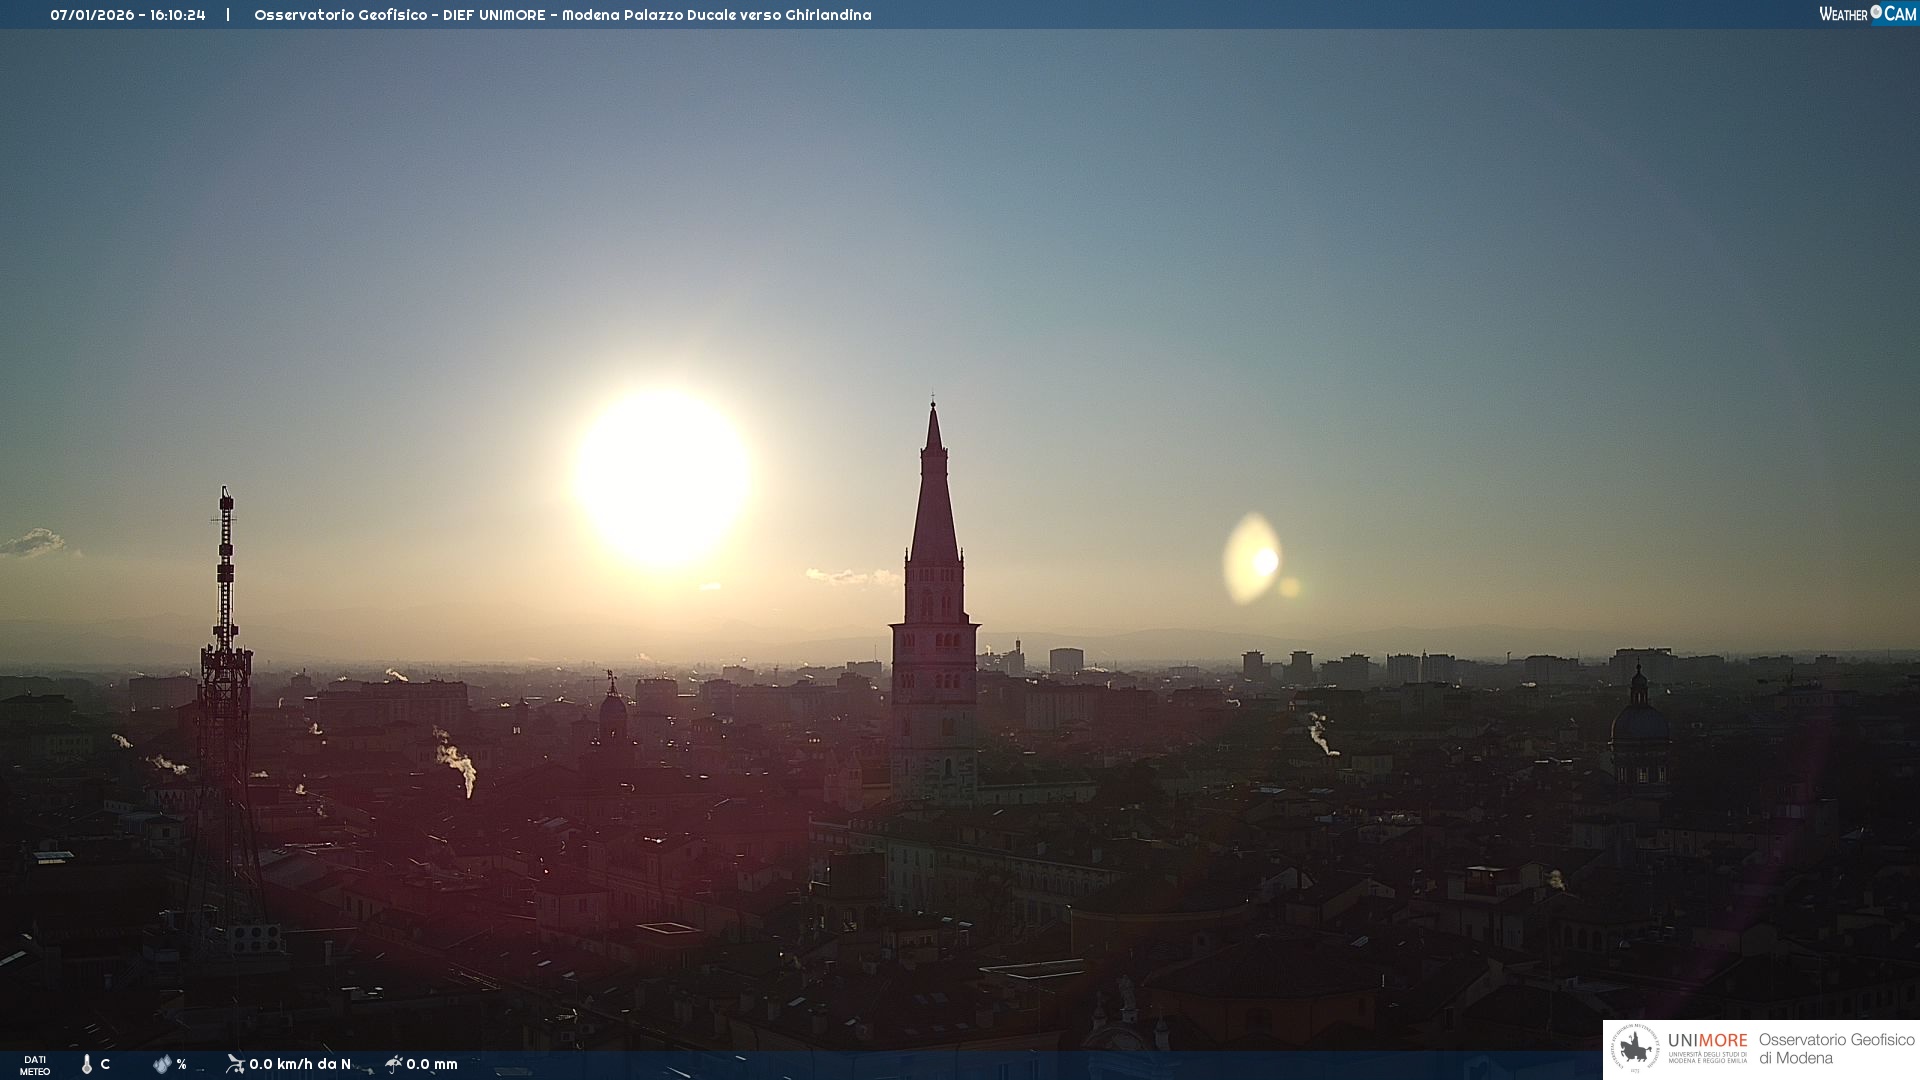Click the 0.0 mm rainfall reading
This screenshot has height=1080, width=1920.
click(432, 1064)
